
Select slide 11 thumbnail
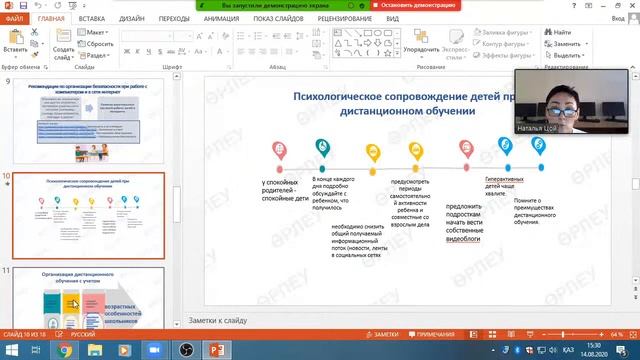point(89,298)
